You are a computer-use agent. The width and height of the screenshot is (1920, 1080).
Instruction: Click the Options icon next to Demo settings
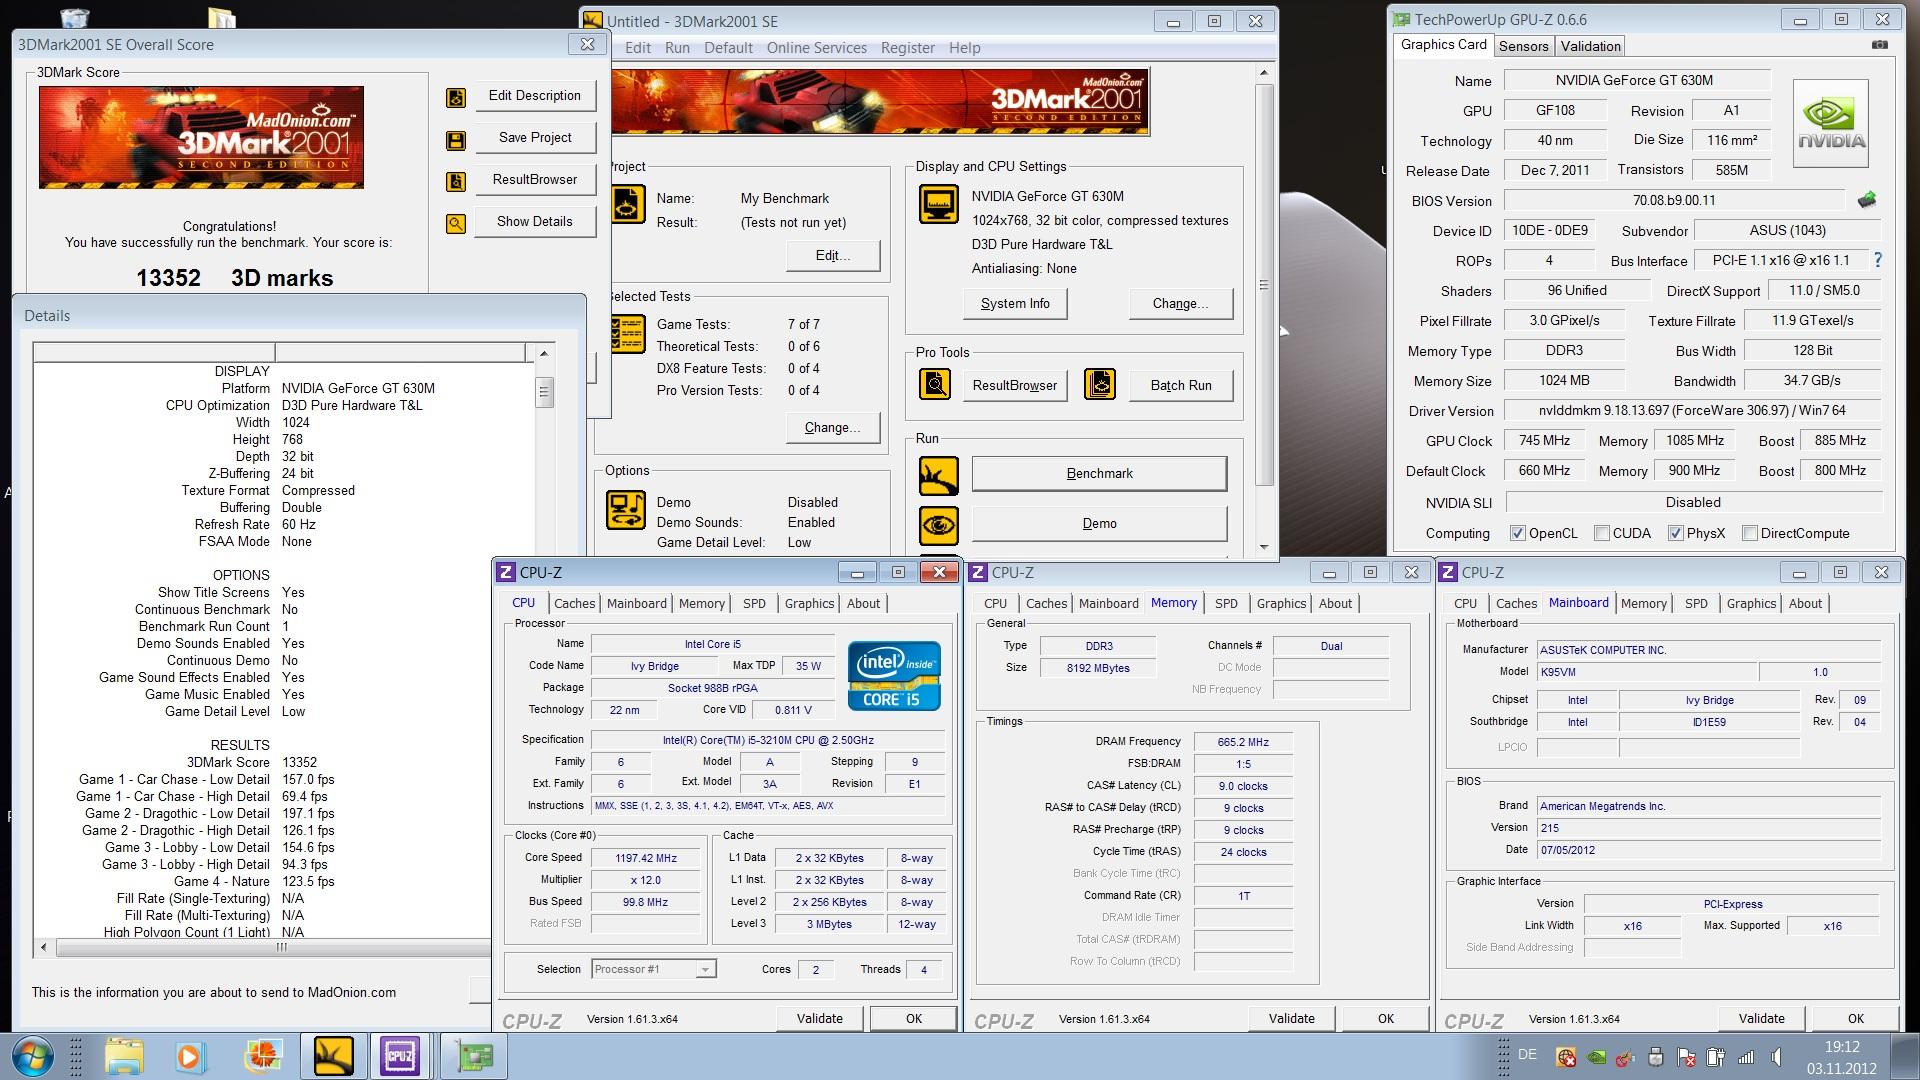coord(626,509)
